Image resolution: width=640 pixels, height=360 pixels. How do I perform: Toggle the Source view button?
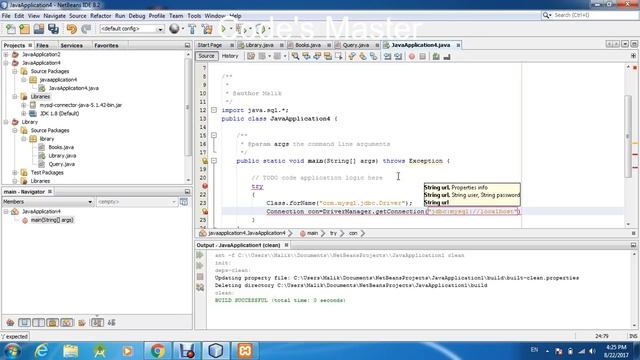(206, 56)
